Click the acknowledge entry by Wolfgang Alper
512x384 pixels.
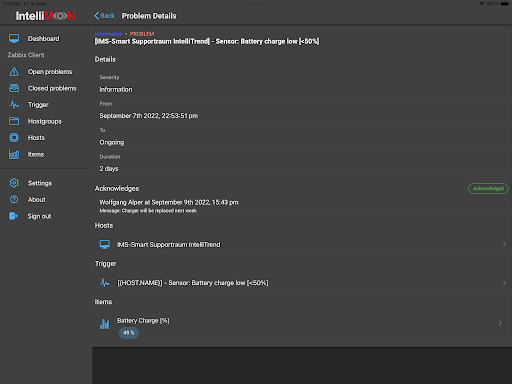169,202
